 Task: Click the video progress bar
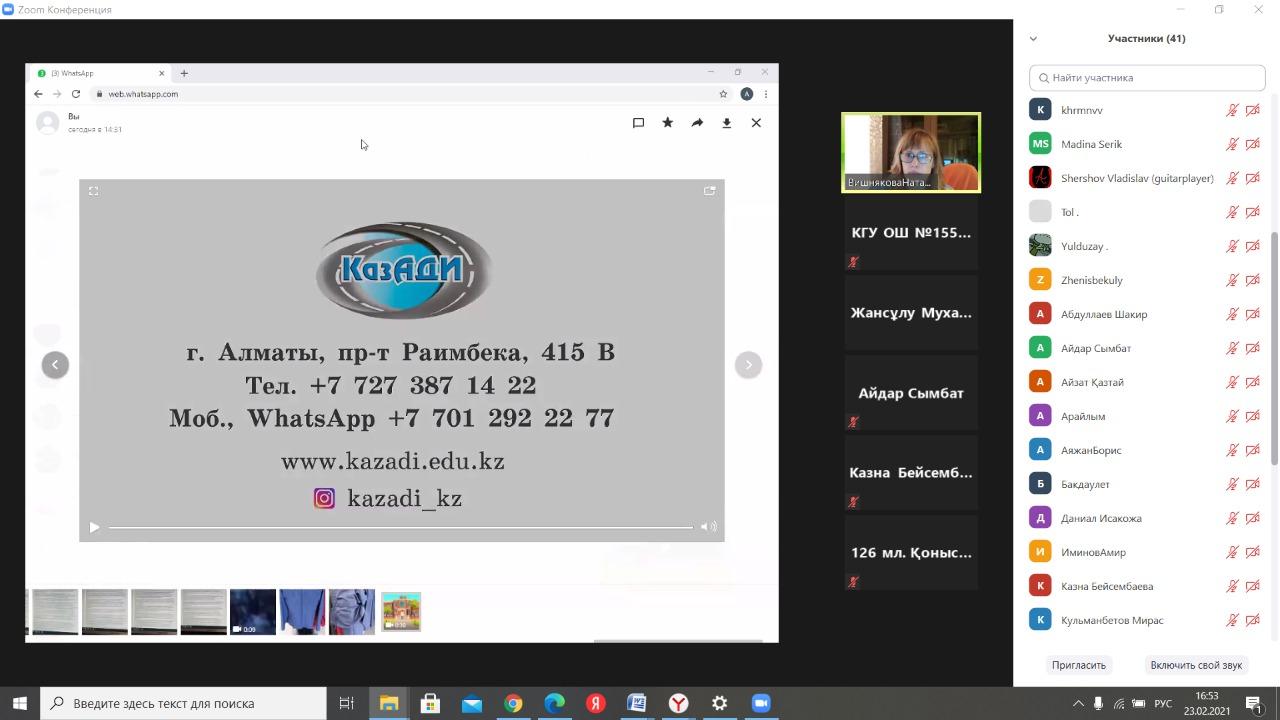pos(400,527)
